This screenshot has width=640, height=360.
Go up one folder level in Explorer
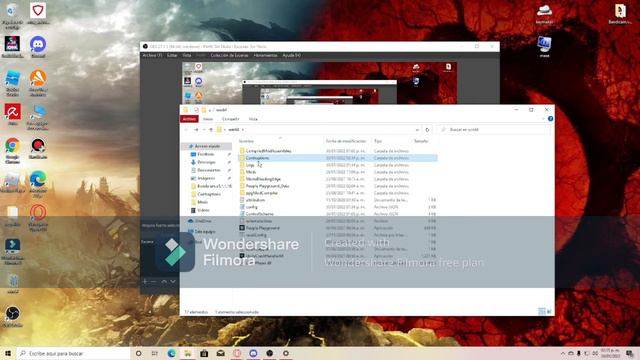click(211, 129)
